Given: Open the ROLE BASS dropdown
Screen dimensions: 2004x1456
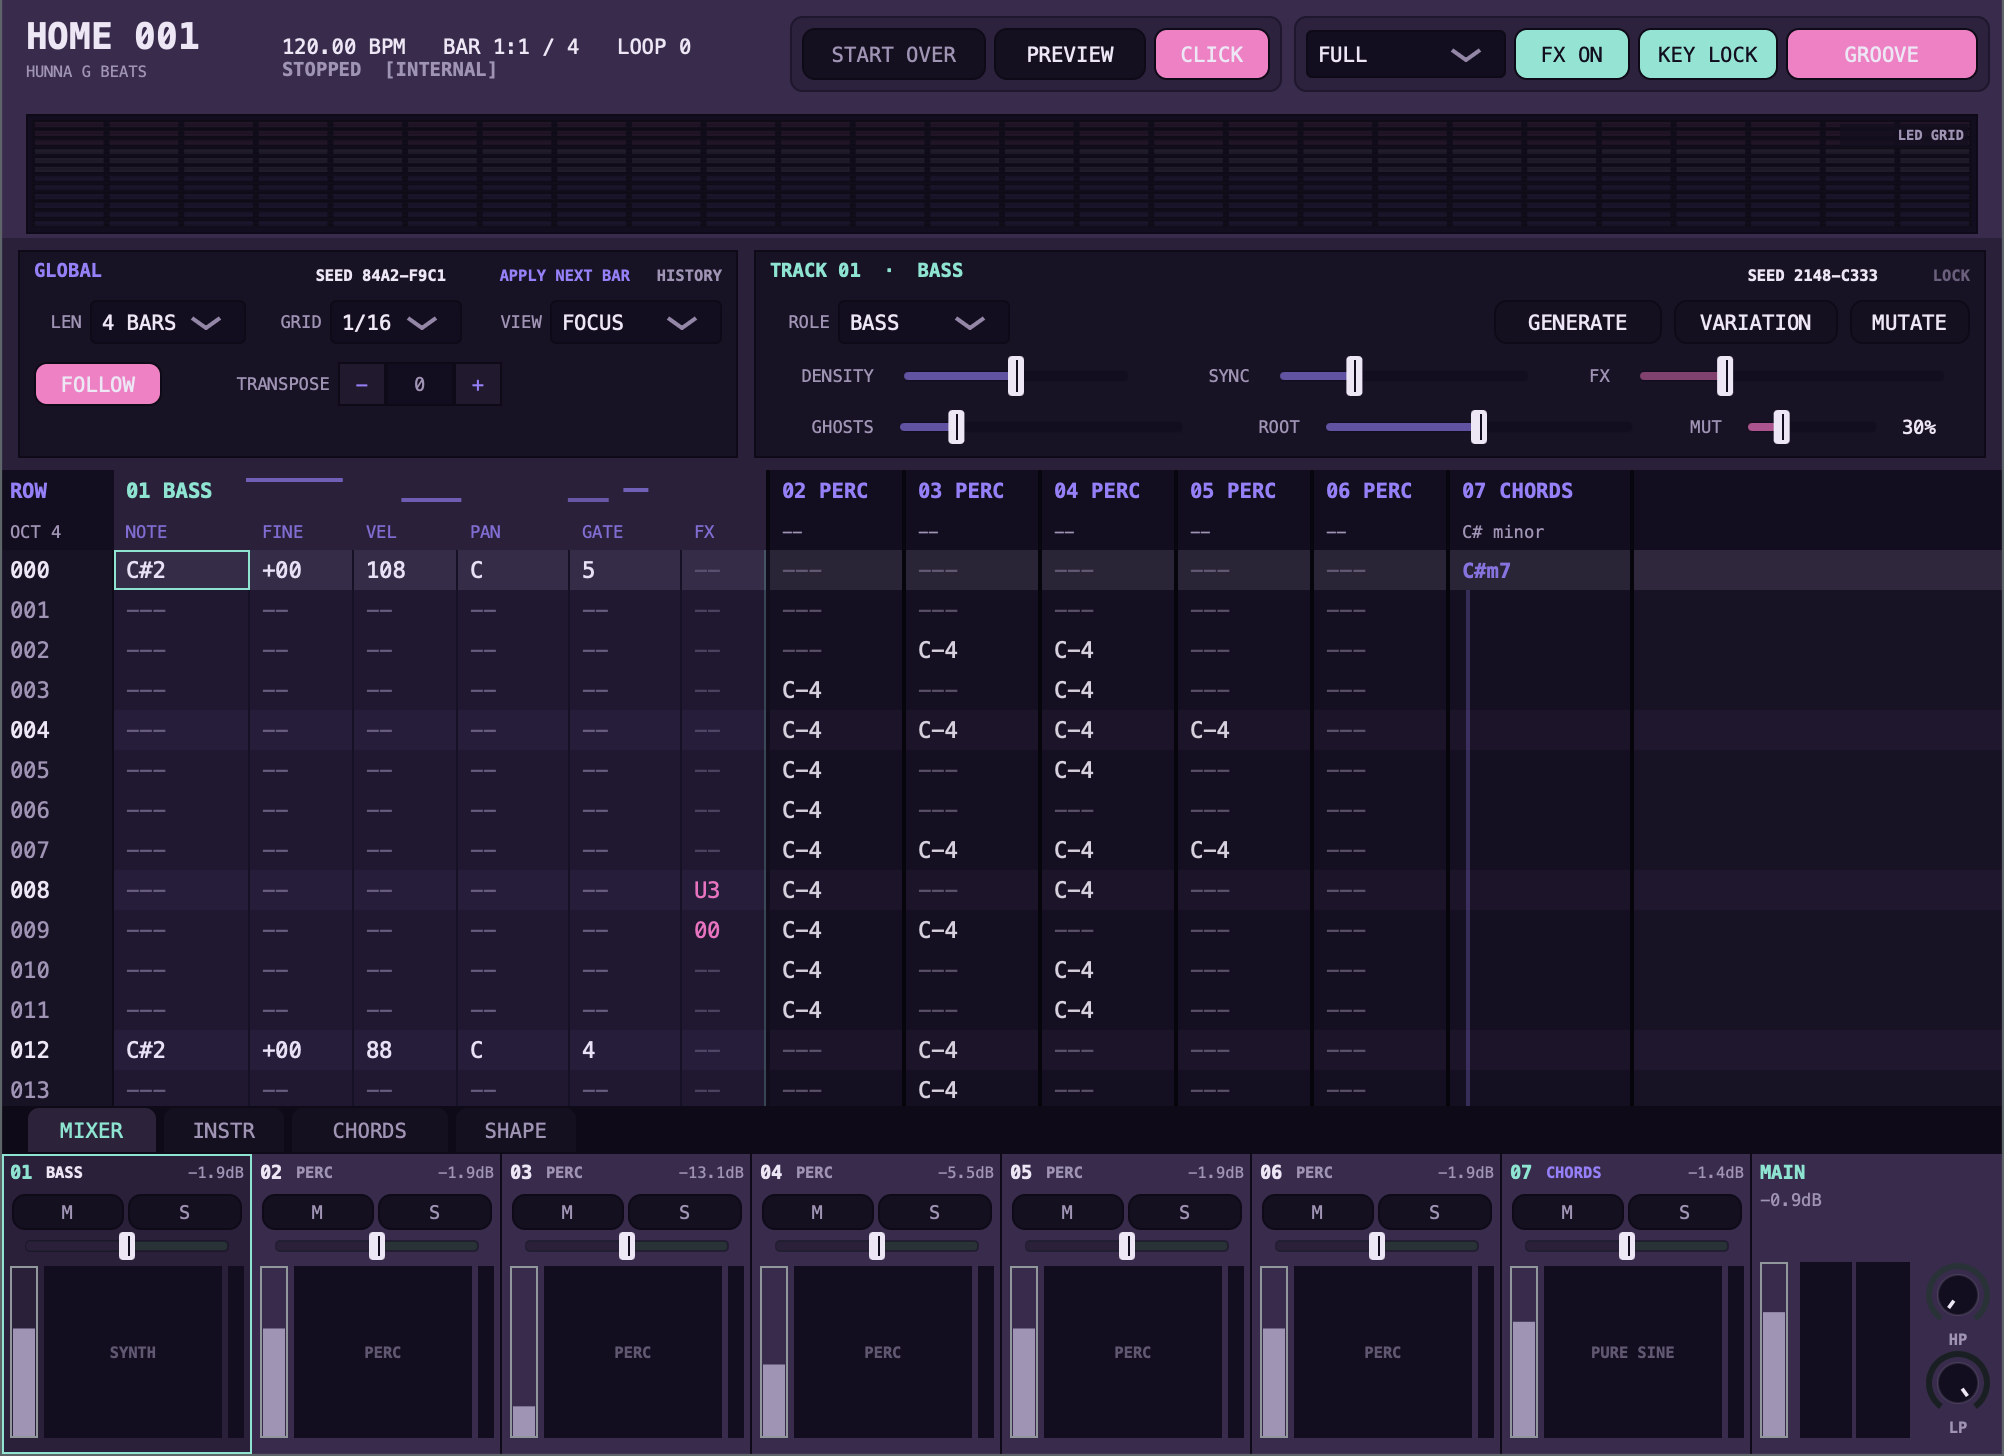Looking at the screenshot, I should 922,322.
